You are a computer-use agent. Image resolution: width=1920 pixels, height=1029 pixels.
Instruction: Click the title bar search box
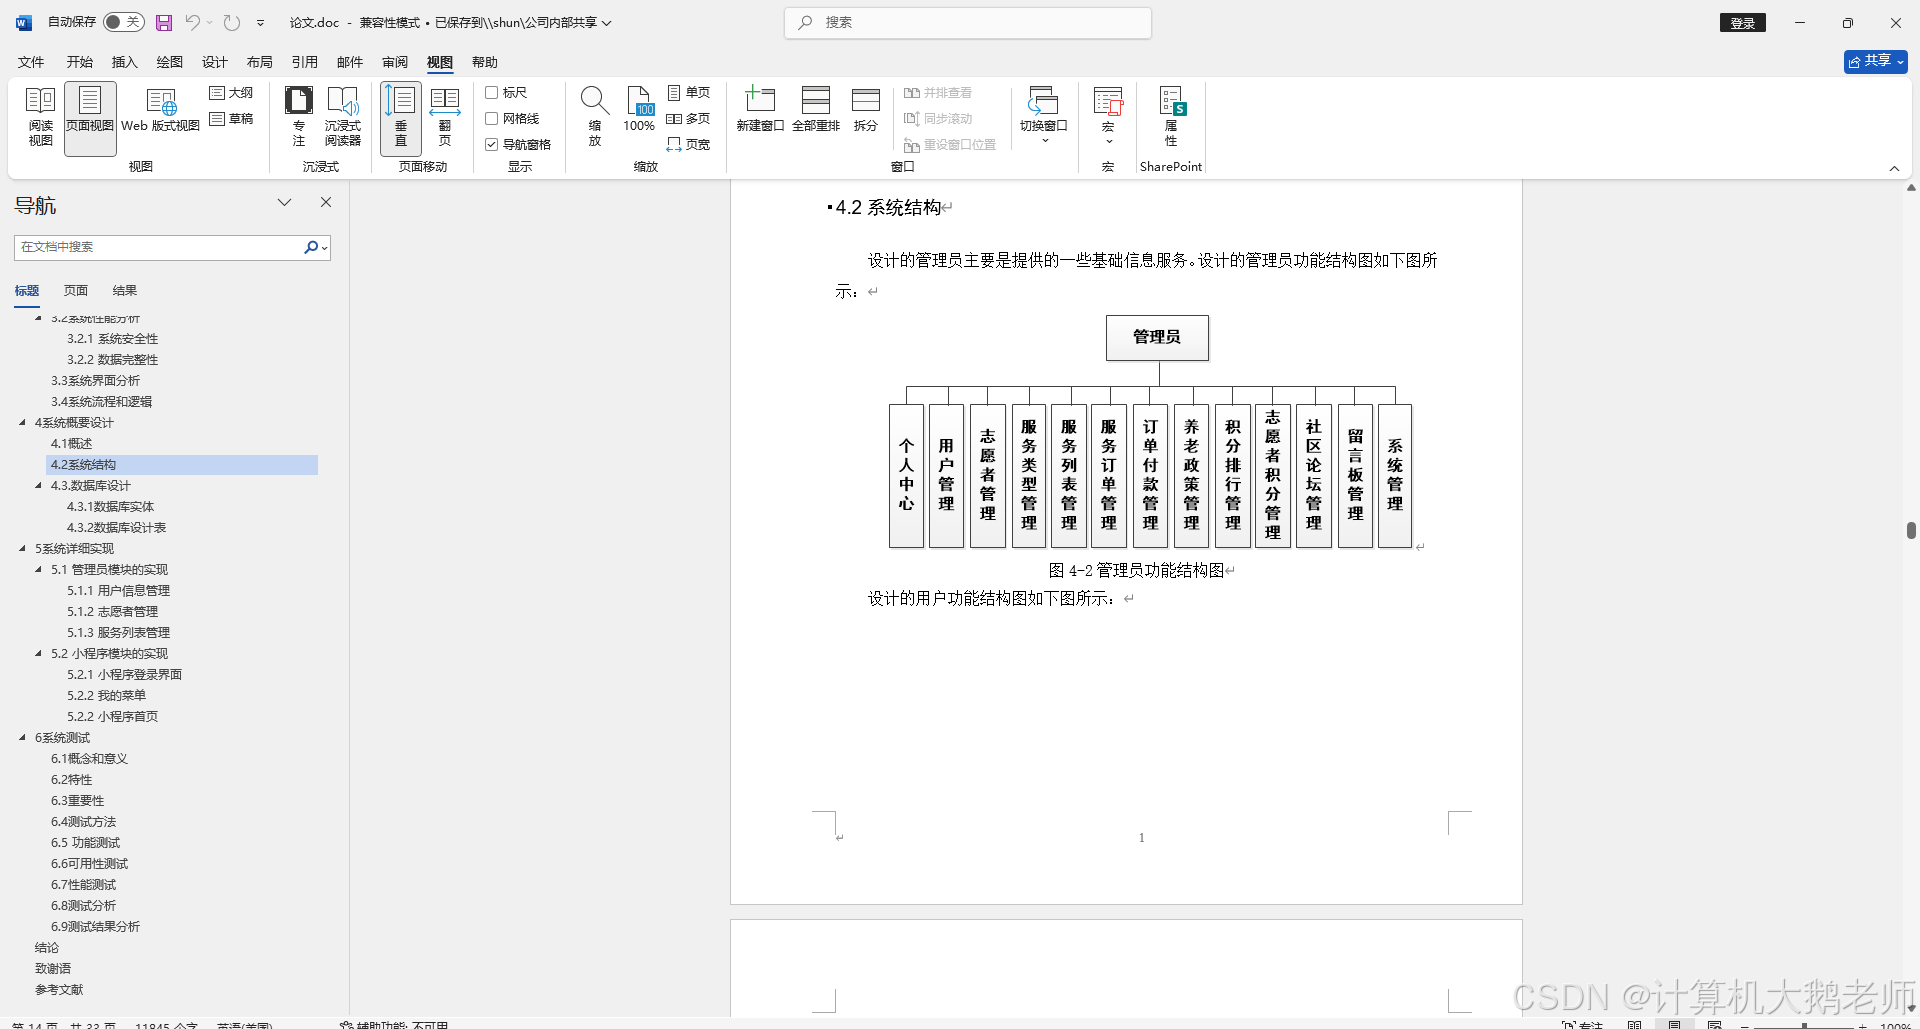pos(968,22)
